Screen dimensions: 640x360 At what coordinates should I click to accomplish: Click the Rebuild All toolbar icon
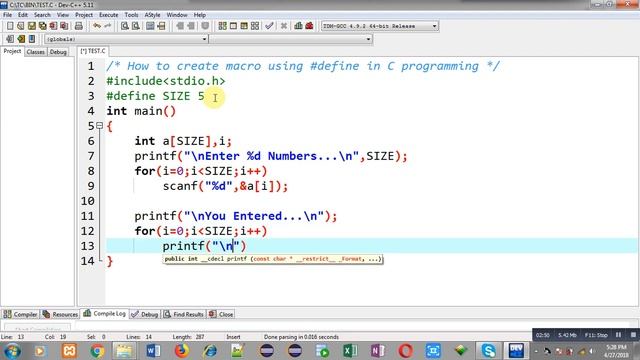pos(255,26)
